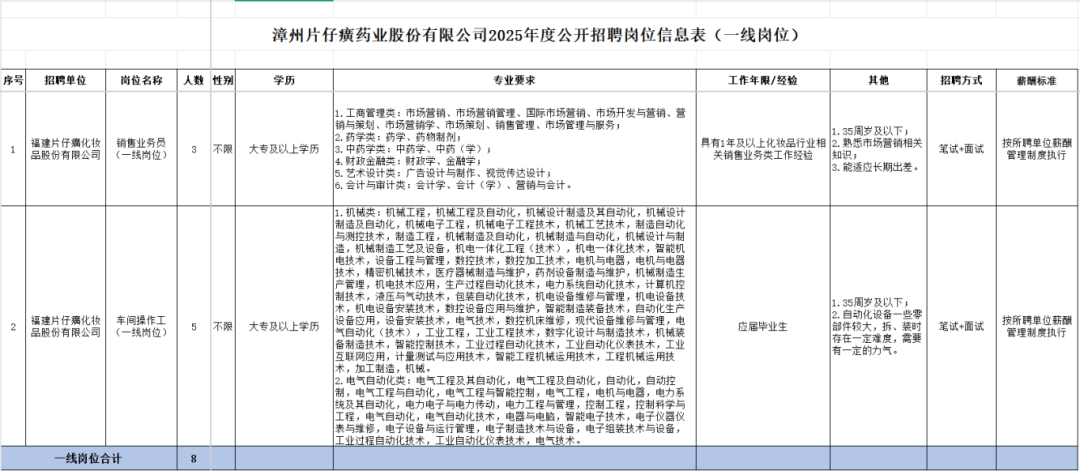Image resolution: width=1080 pixels, height=471 pixels.
Task: Click the cosmetics sales experience requirement cell
Action: pos(762,149)
